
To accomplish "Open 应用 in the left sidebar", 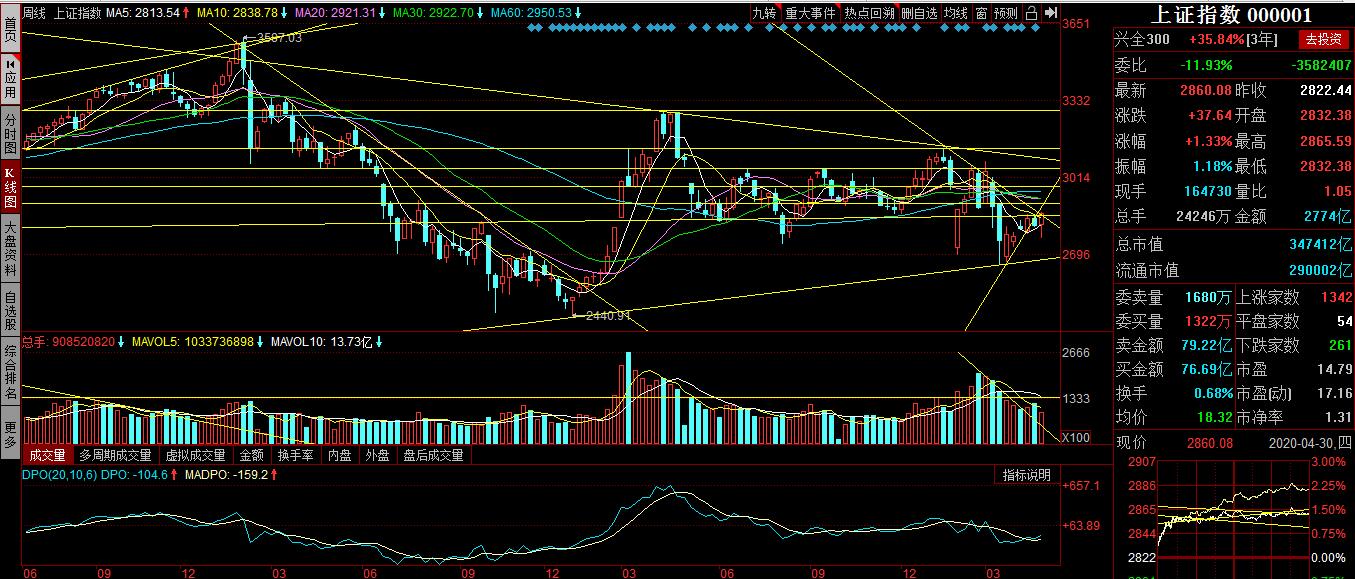I will [10, 77].
